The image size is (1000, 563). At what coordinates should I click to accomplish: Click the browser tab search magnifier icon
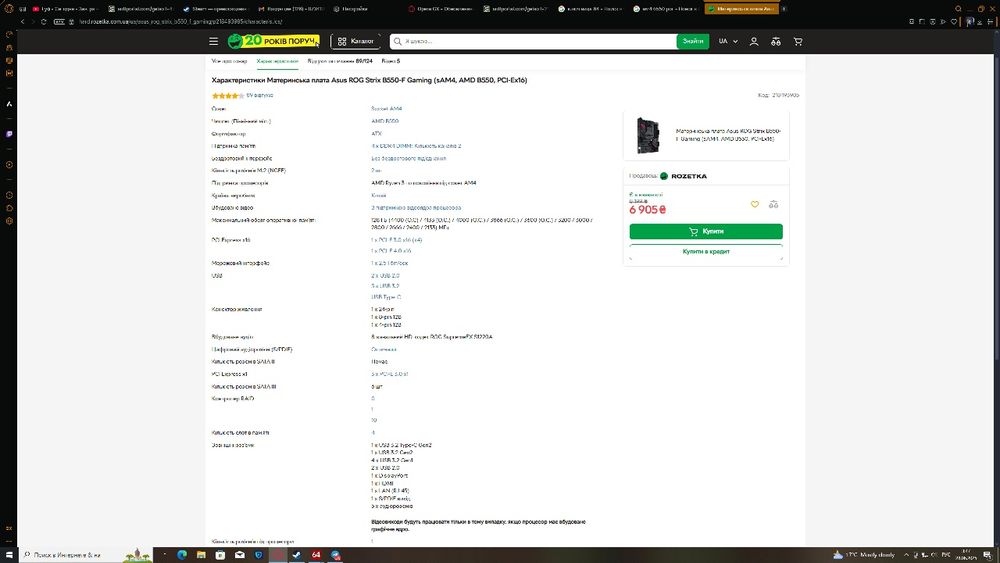click(x=958, y=9)
